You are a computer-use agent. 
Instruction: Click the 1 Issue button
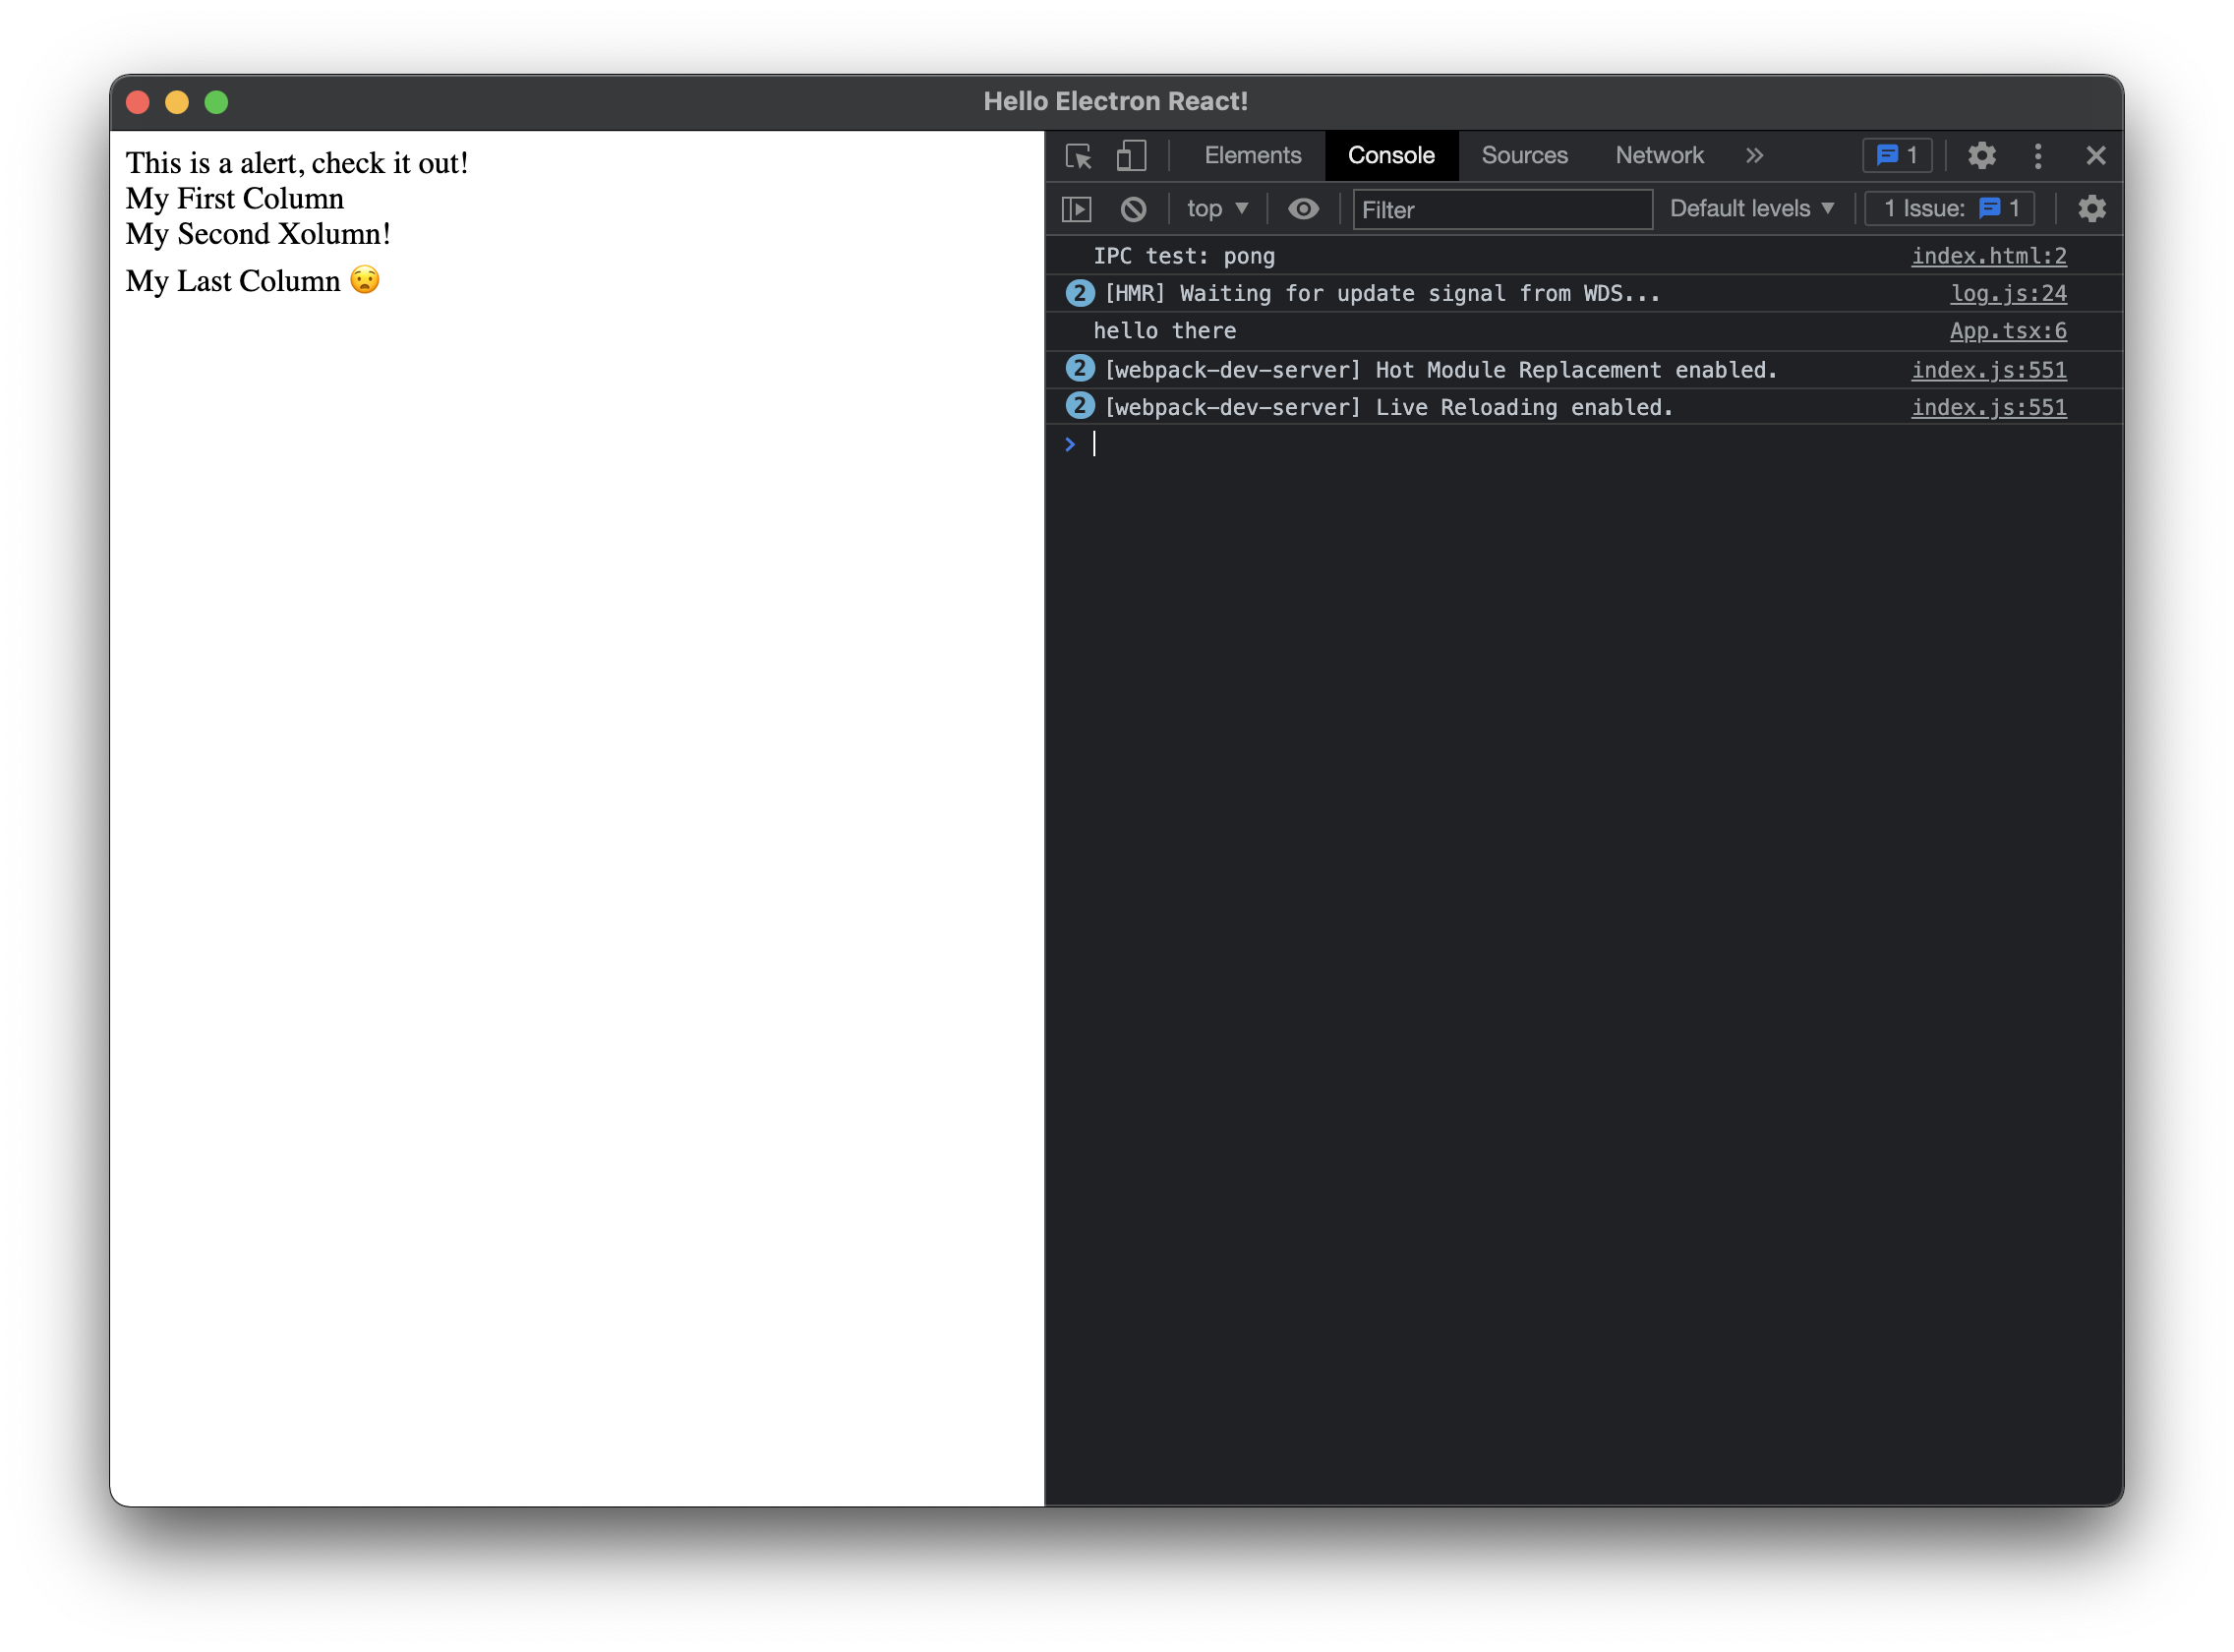point(1949,209)
